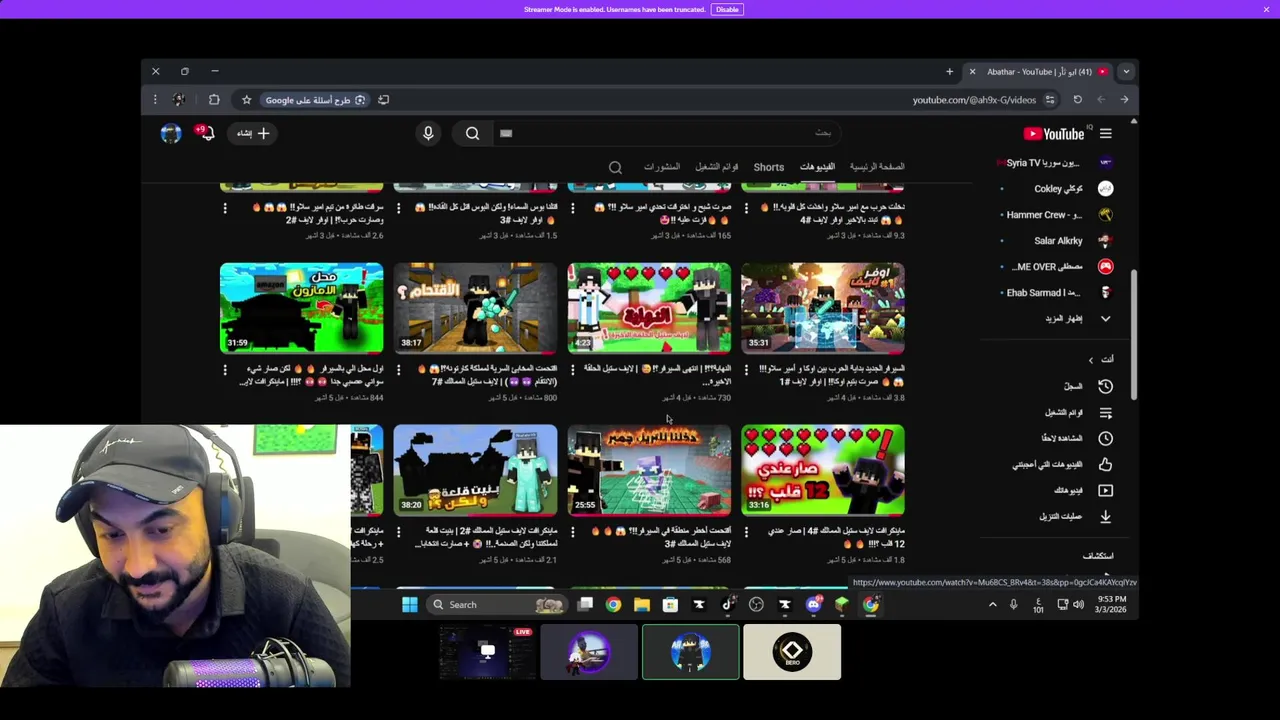The width and height of the screenshot is (1280, 720).
Task: Click the voice search microphone button
Action: [428, 133]
